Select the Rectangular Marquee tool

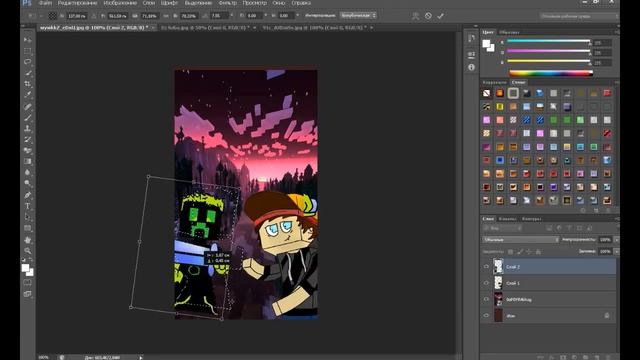27,51
